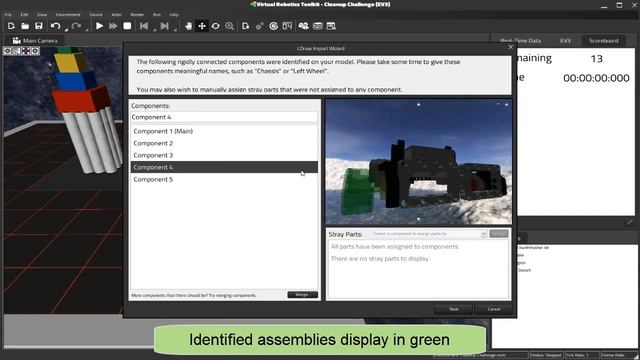Click the fourth camera icon in viewport
This screenshot has height=360, width=640.
pos(35,51)
